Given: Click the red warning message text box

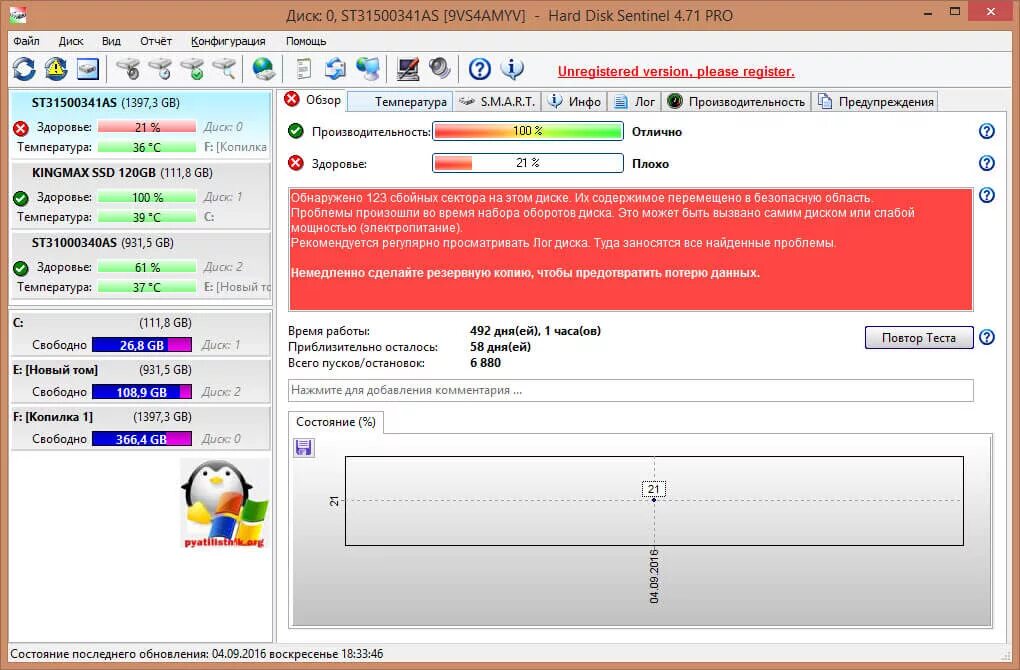Looking at the screenshot, I should 630,250.
